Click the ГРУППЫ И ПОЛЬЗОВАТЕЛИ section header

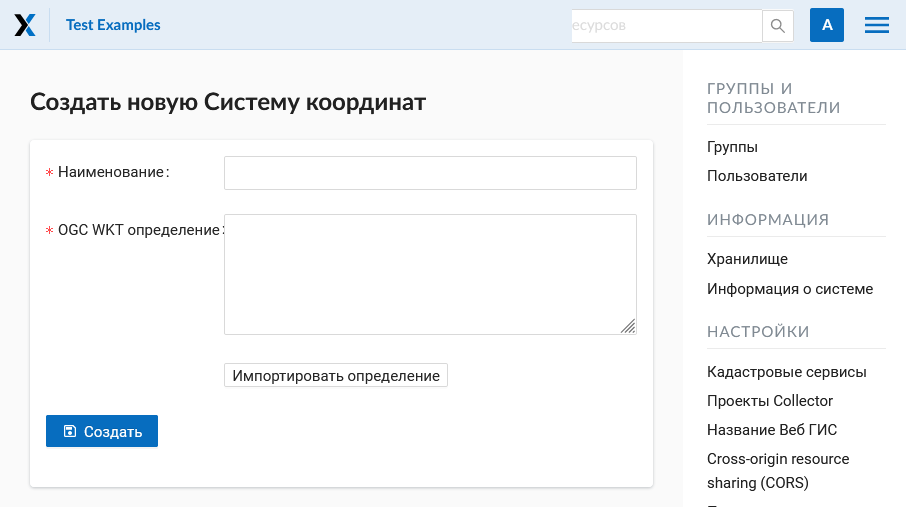tap(774, 98)
